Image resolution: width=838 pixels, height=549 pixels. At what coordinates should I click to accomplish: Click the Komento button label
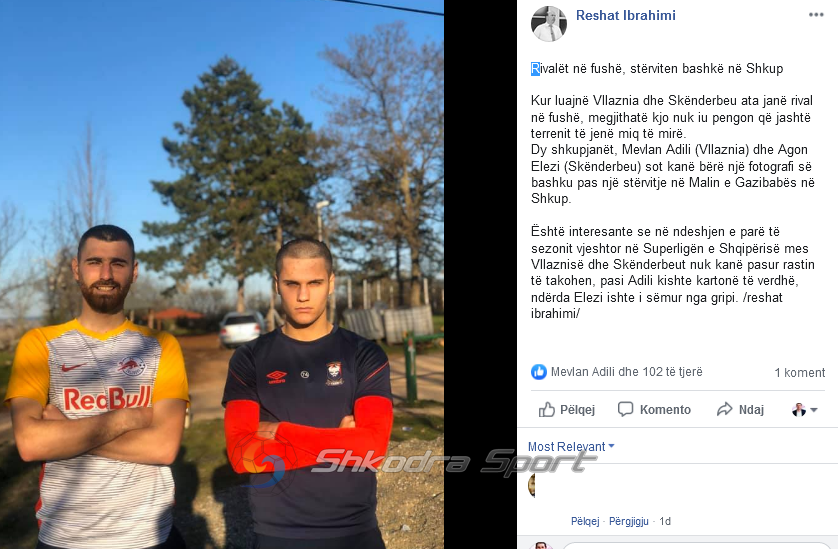(x=665, y=410)
